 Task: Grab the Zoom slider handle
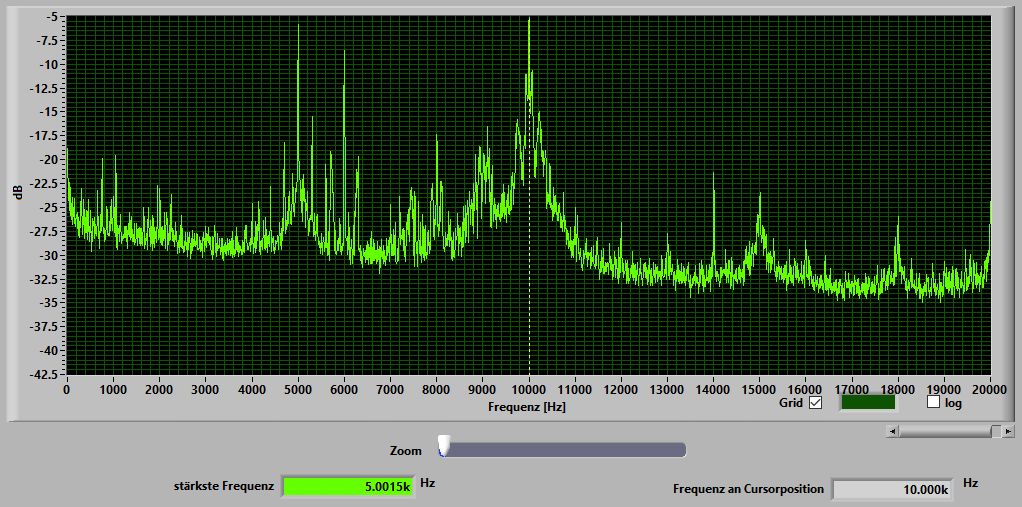[x=444, y=446]
